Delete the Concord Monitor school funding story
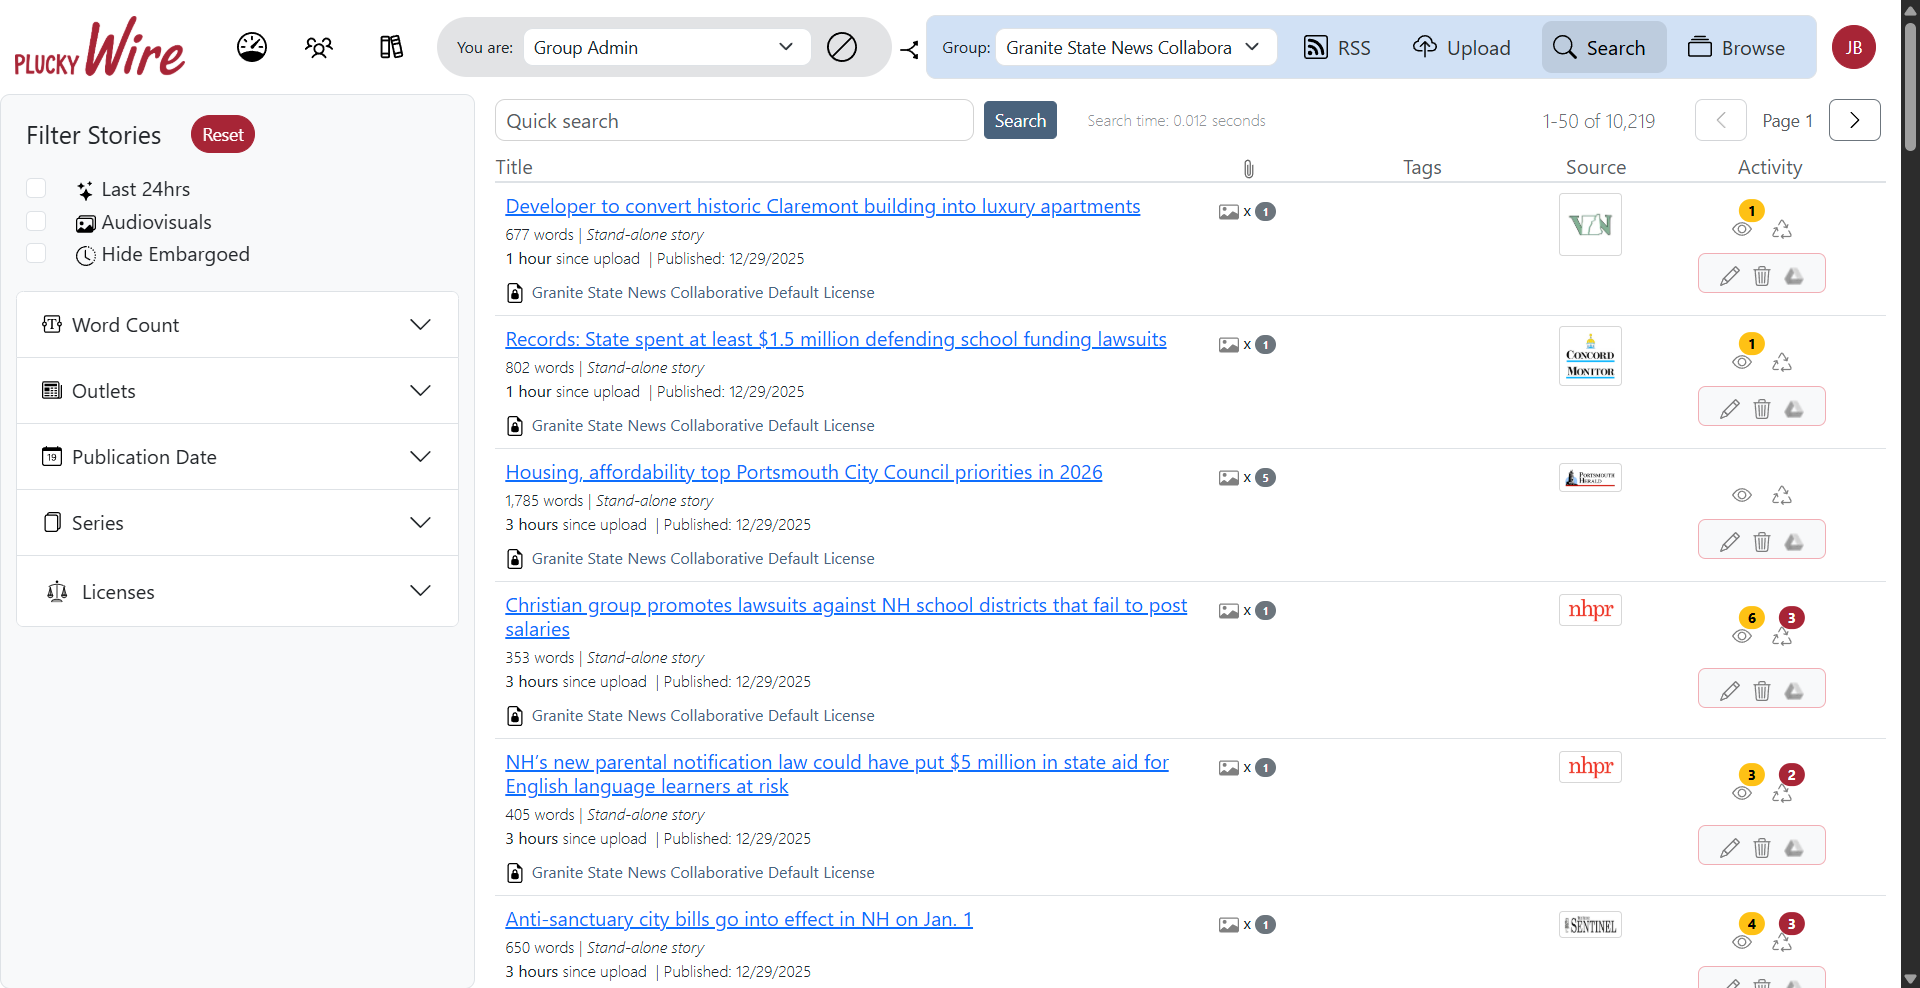 (1762, 409)
